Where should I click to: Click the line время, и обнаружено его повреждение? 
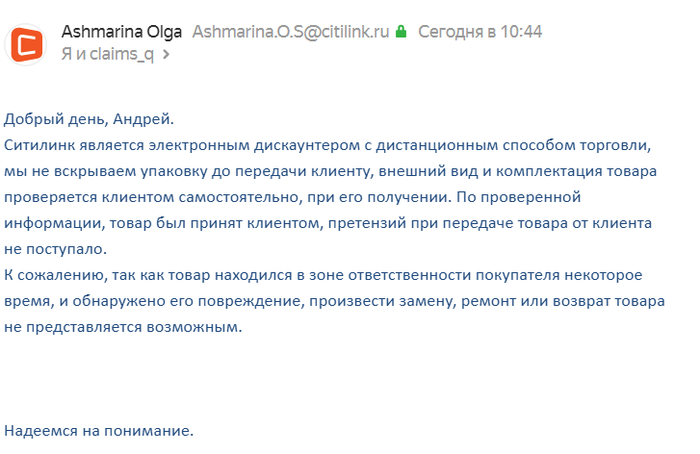(334, 301)
